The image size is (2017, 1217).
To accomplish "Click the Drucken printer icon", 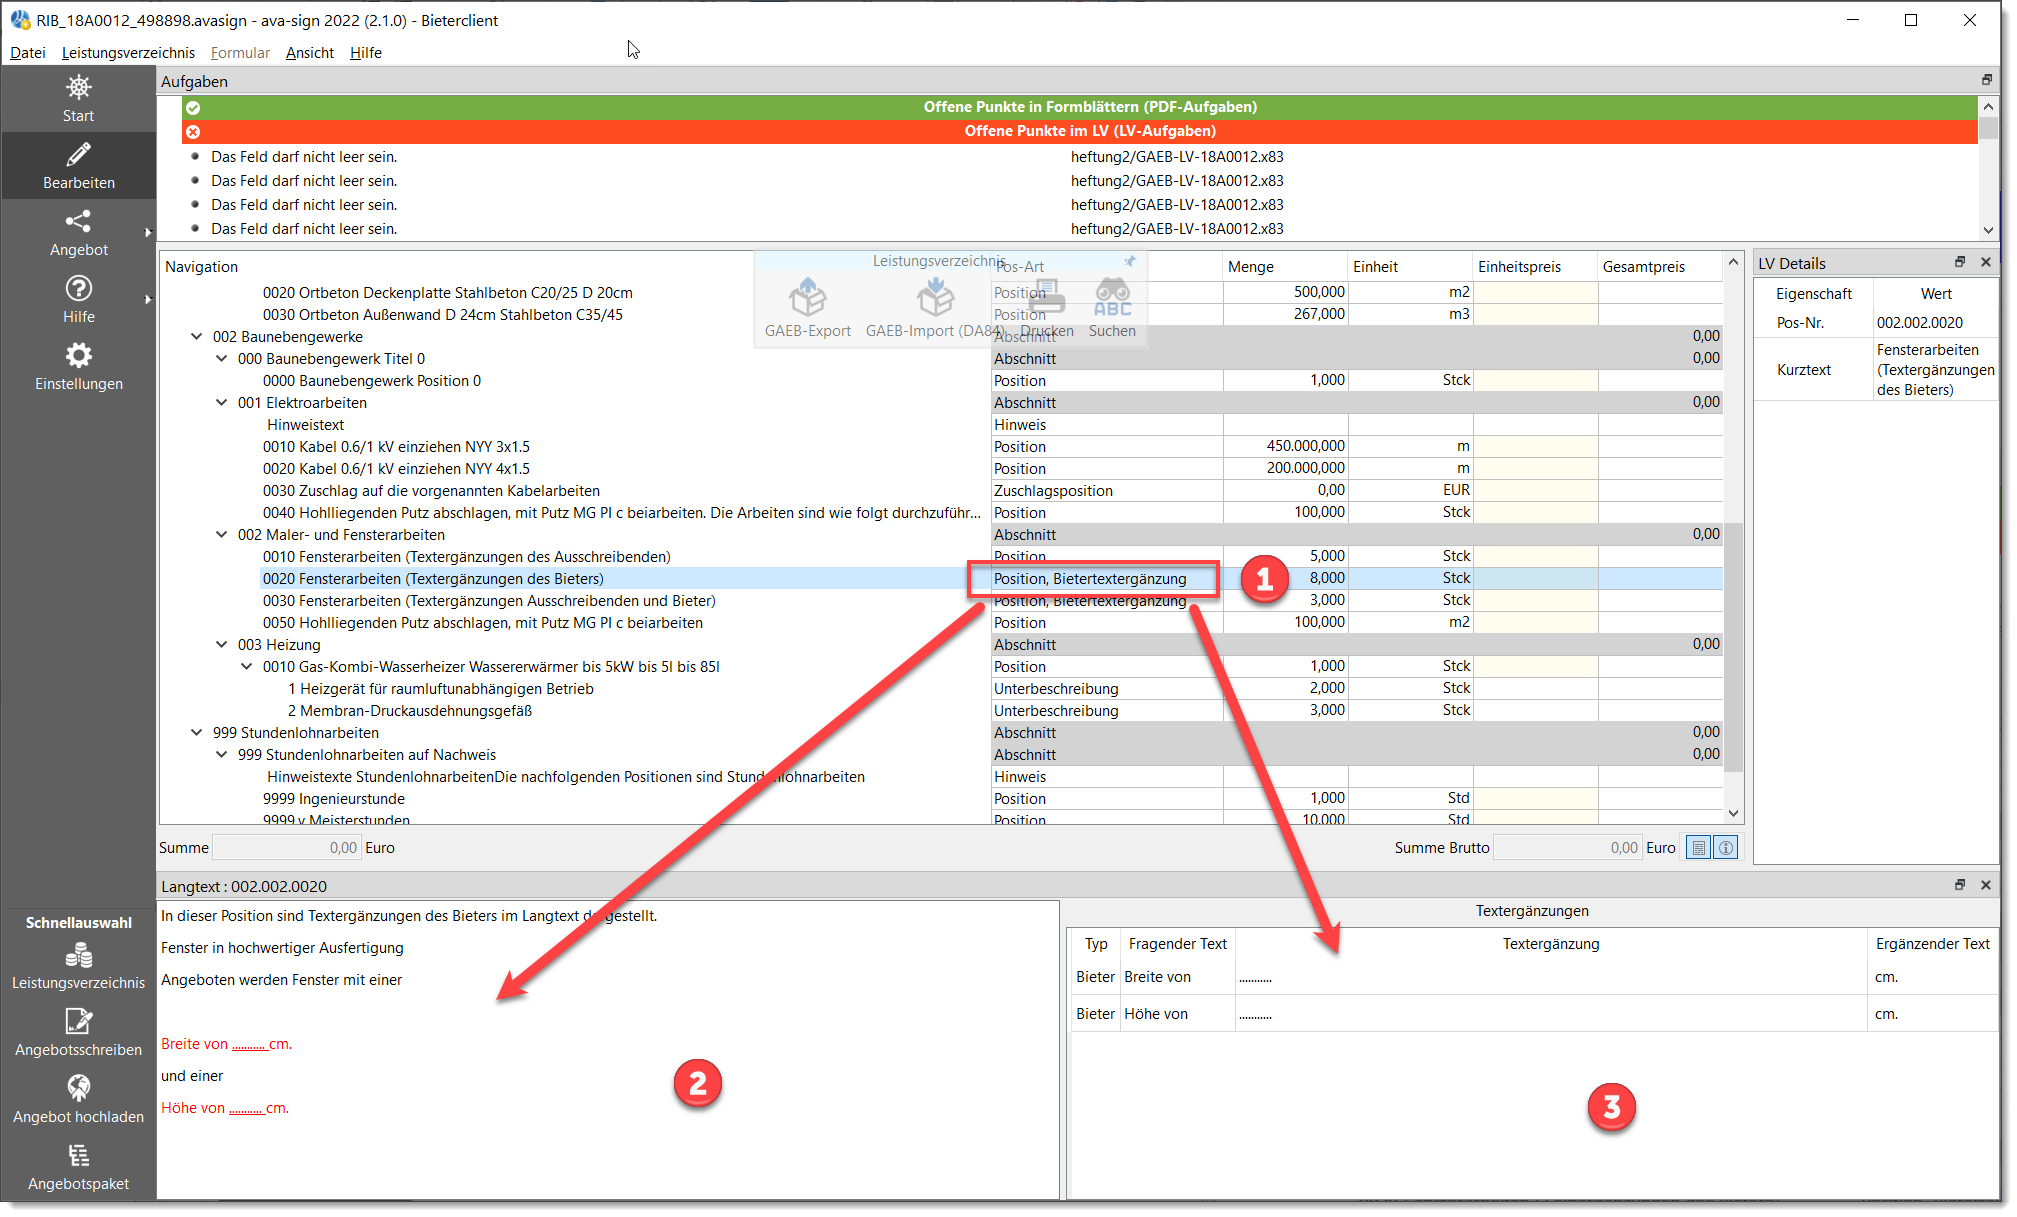I will coord(1046,297).
